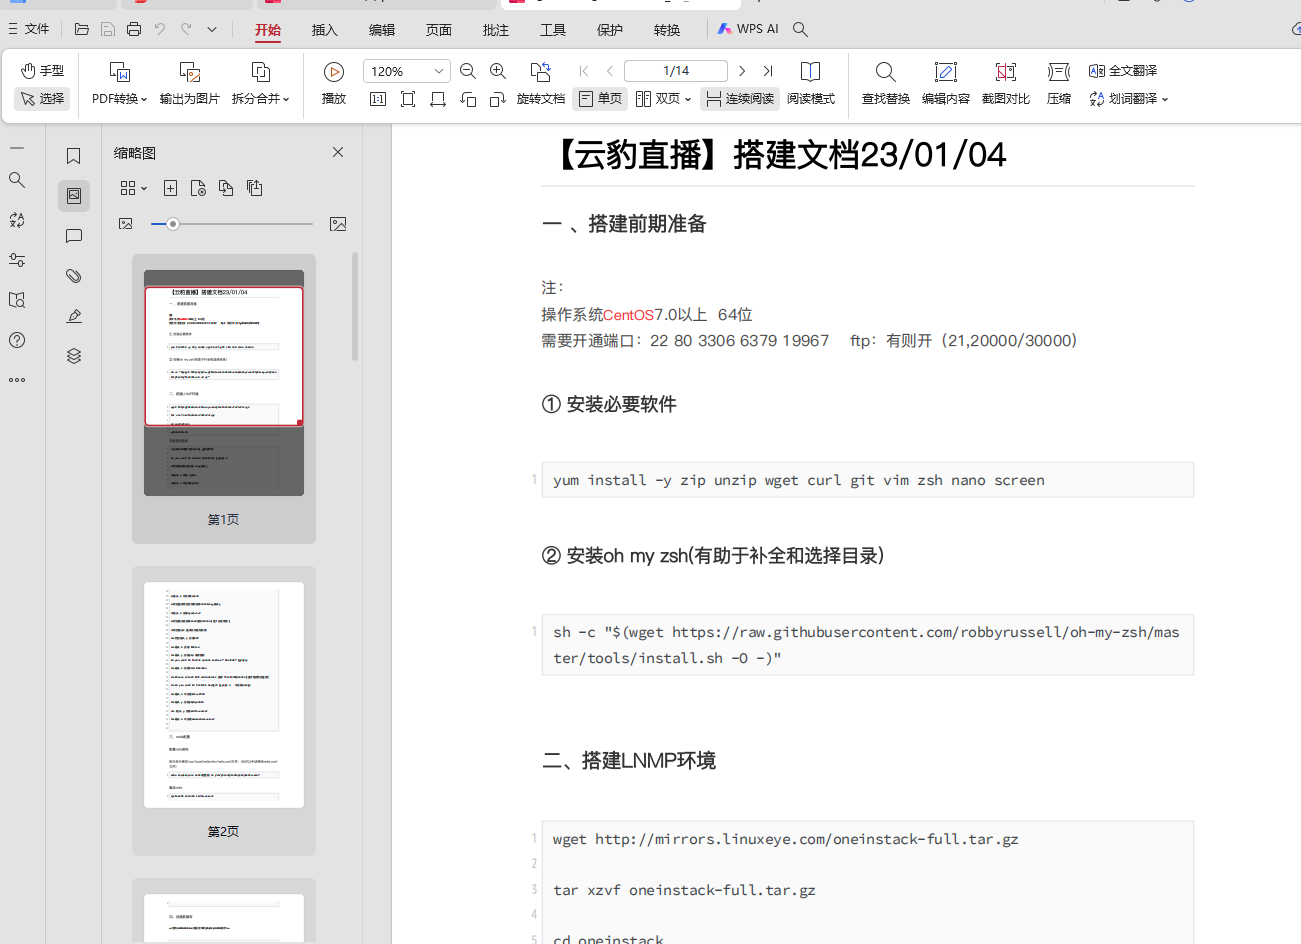Open 截图对比 screenshot compare
The height and width of the screenshot is (944, 1301).
(x=1006, y=83)
